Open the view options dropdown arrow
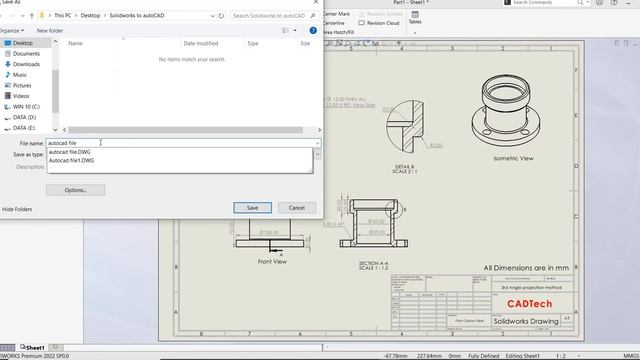The image size is (640, 360). [x=295, y=31]
